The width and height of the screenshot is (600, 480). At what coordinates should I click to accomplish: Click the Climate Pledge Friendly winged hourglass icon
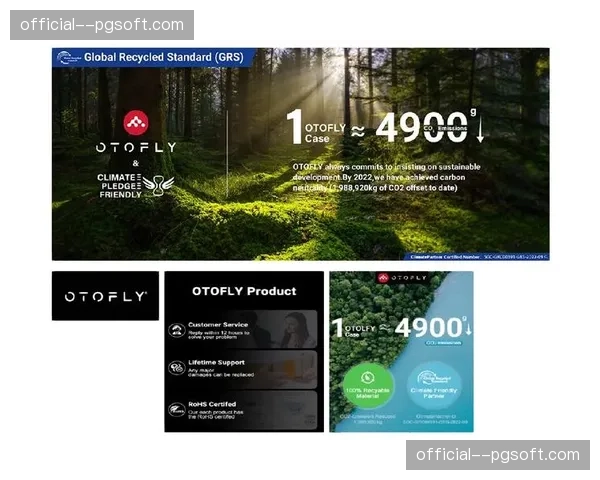point(159,185)
